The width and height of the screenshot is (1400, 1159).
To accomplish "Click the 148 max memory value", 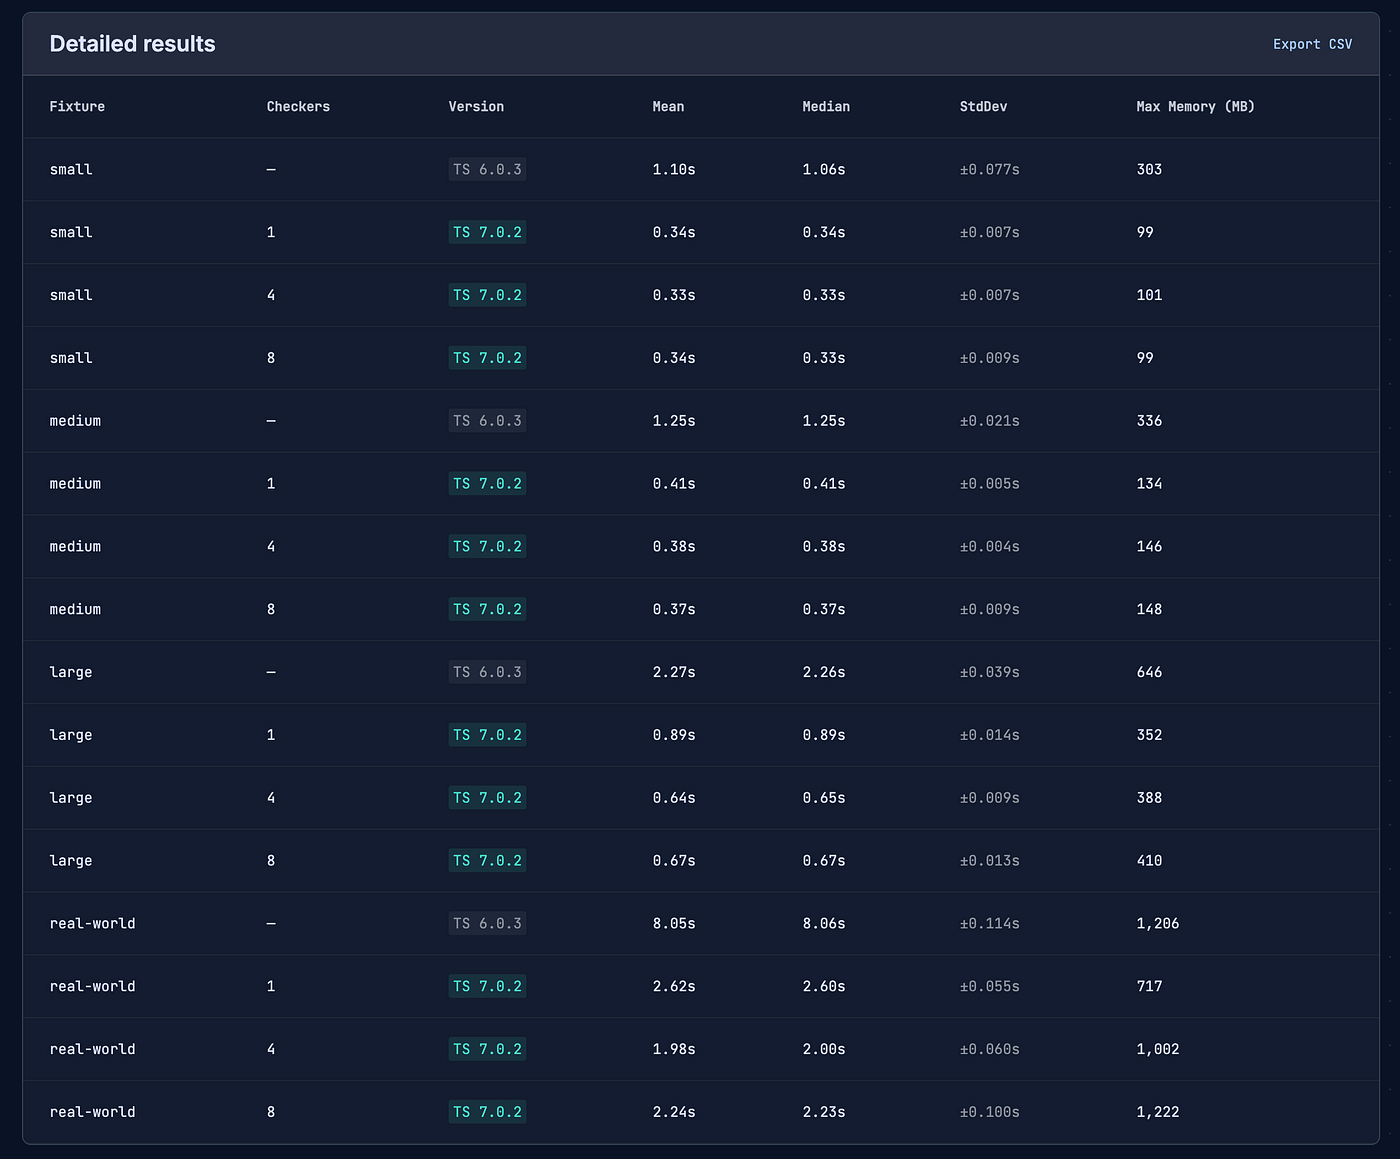I will 1149,610.
